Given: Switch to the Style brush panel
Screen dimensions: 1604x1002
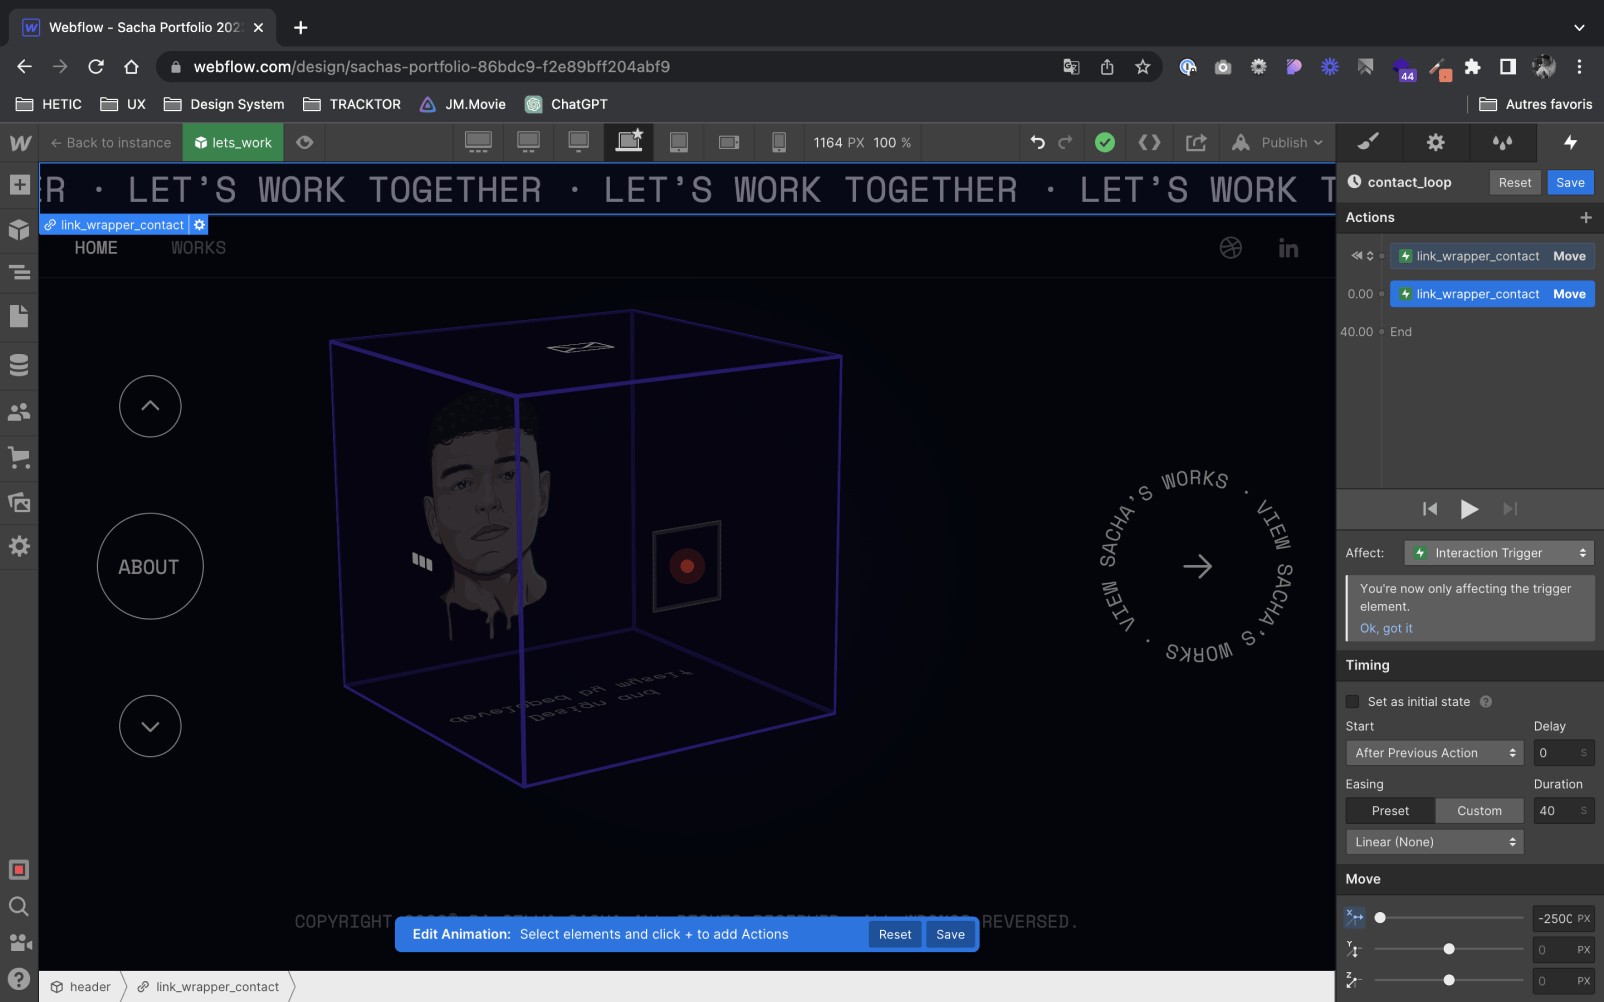Looking at the screenshot, I should [1368, 143].
